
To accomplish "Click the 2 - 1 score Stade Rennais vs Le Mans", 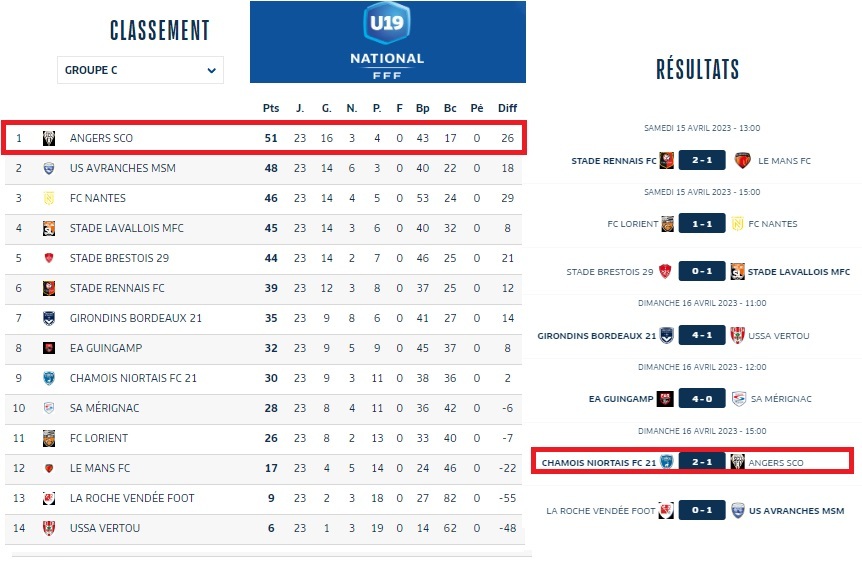I will click(x=703, y=160).
